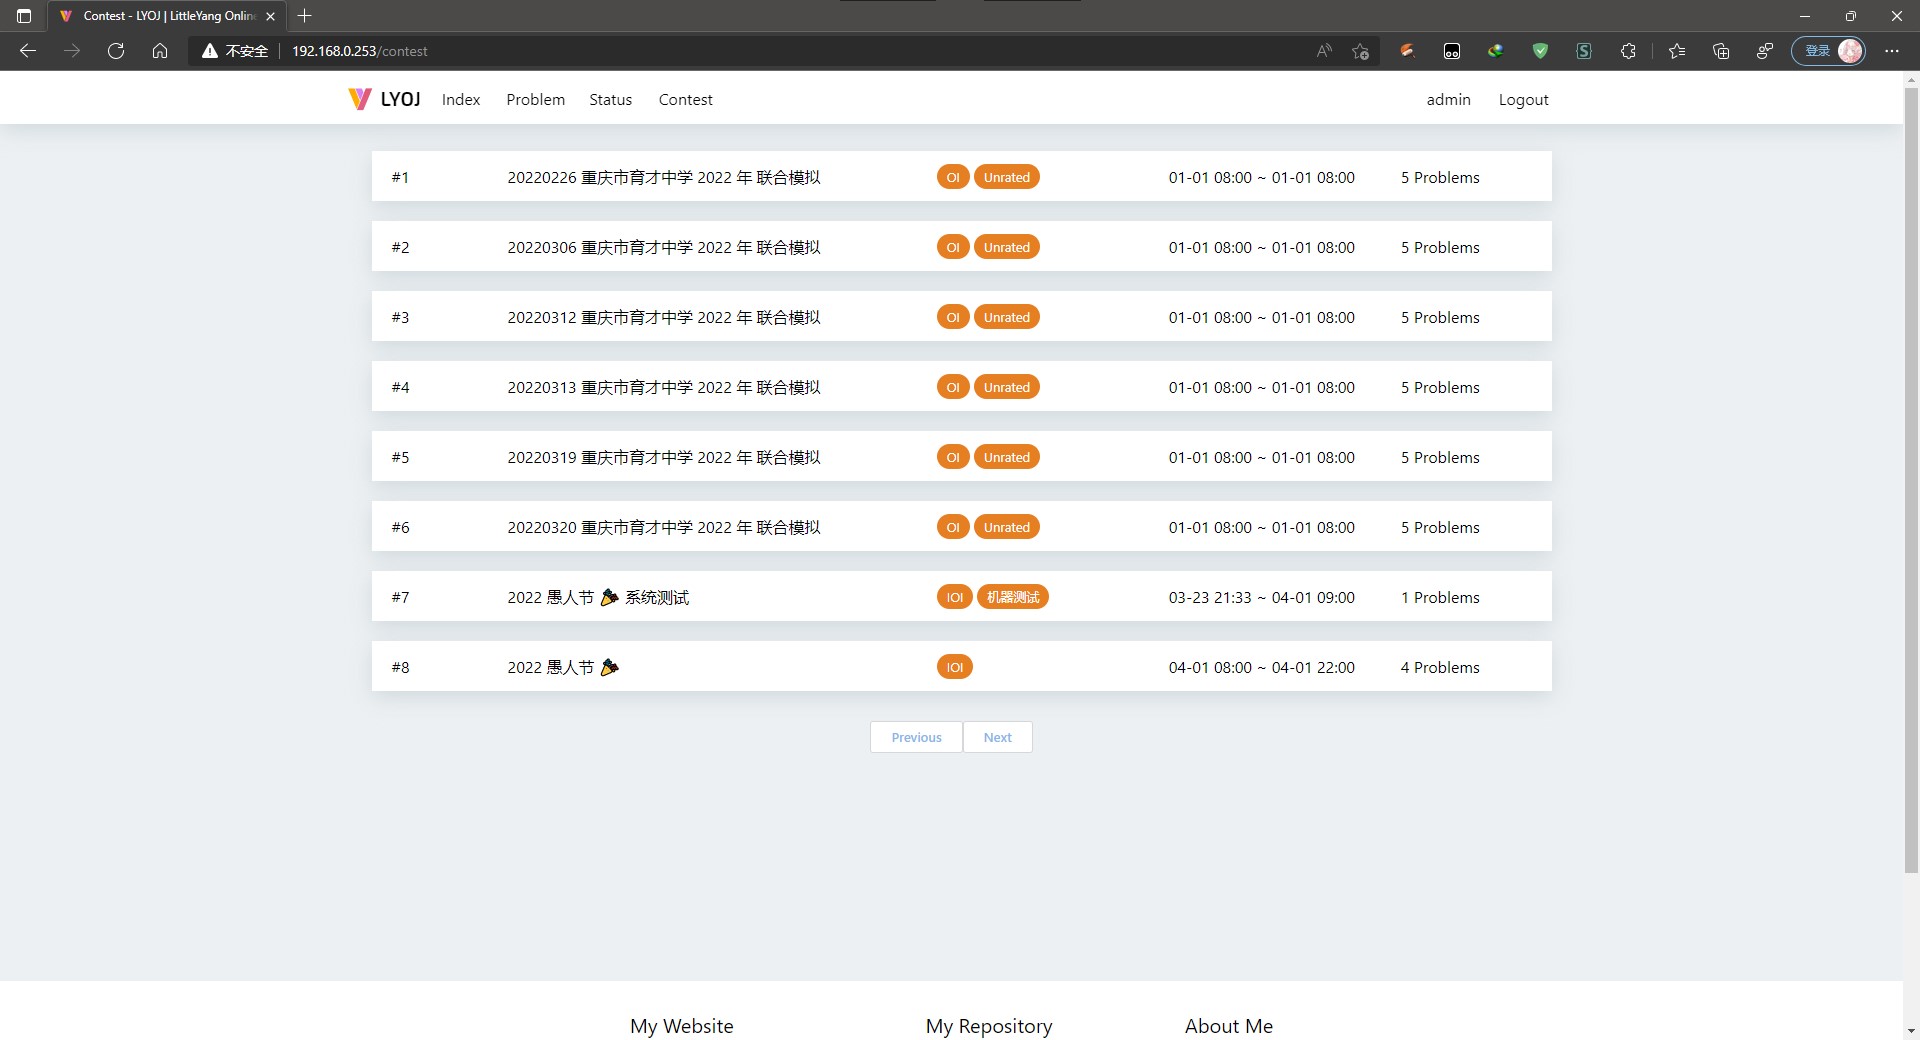Click the back navigation arrow
The image size is (1920, 1040).
pos(28,50)
